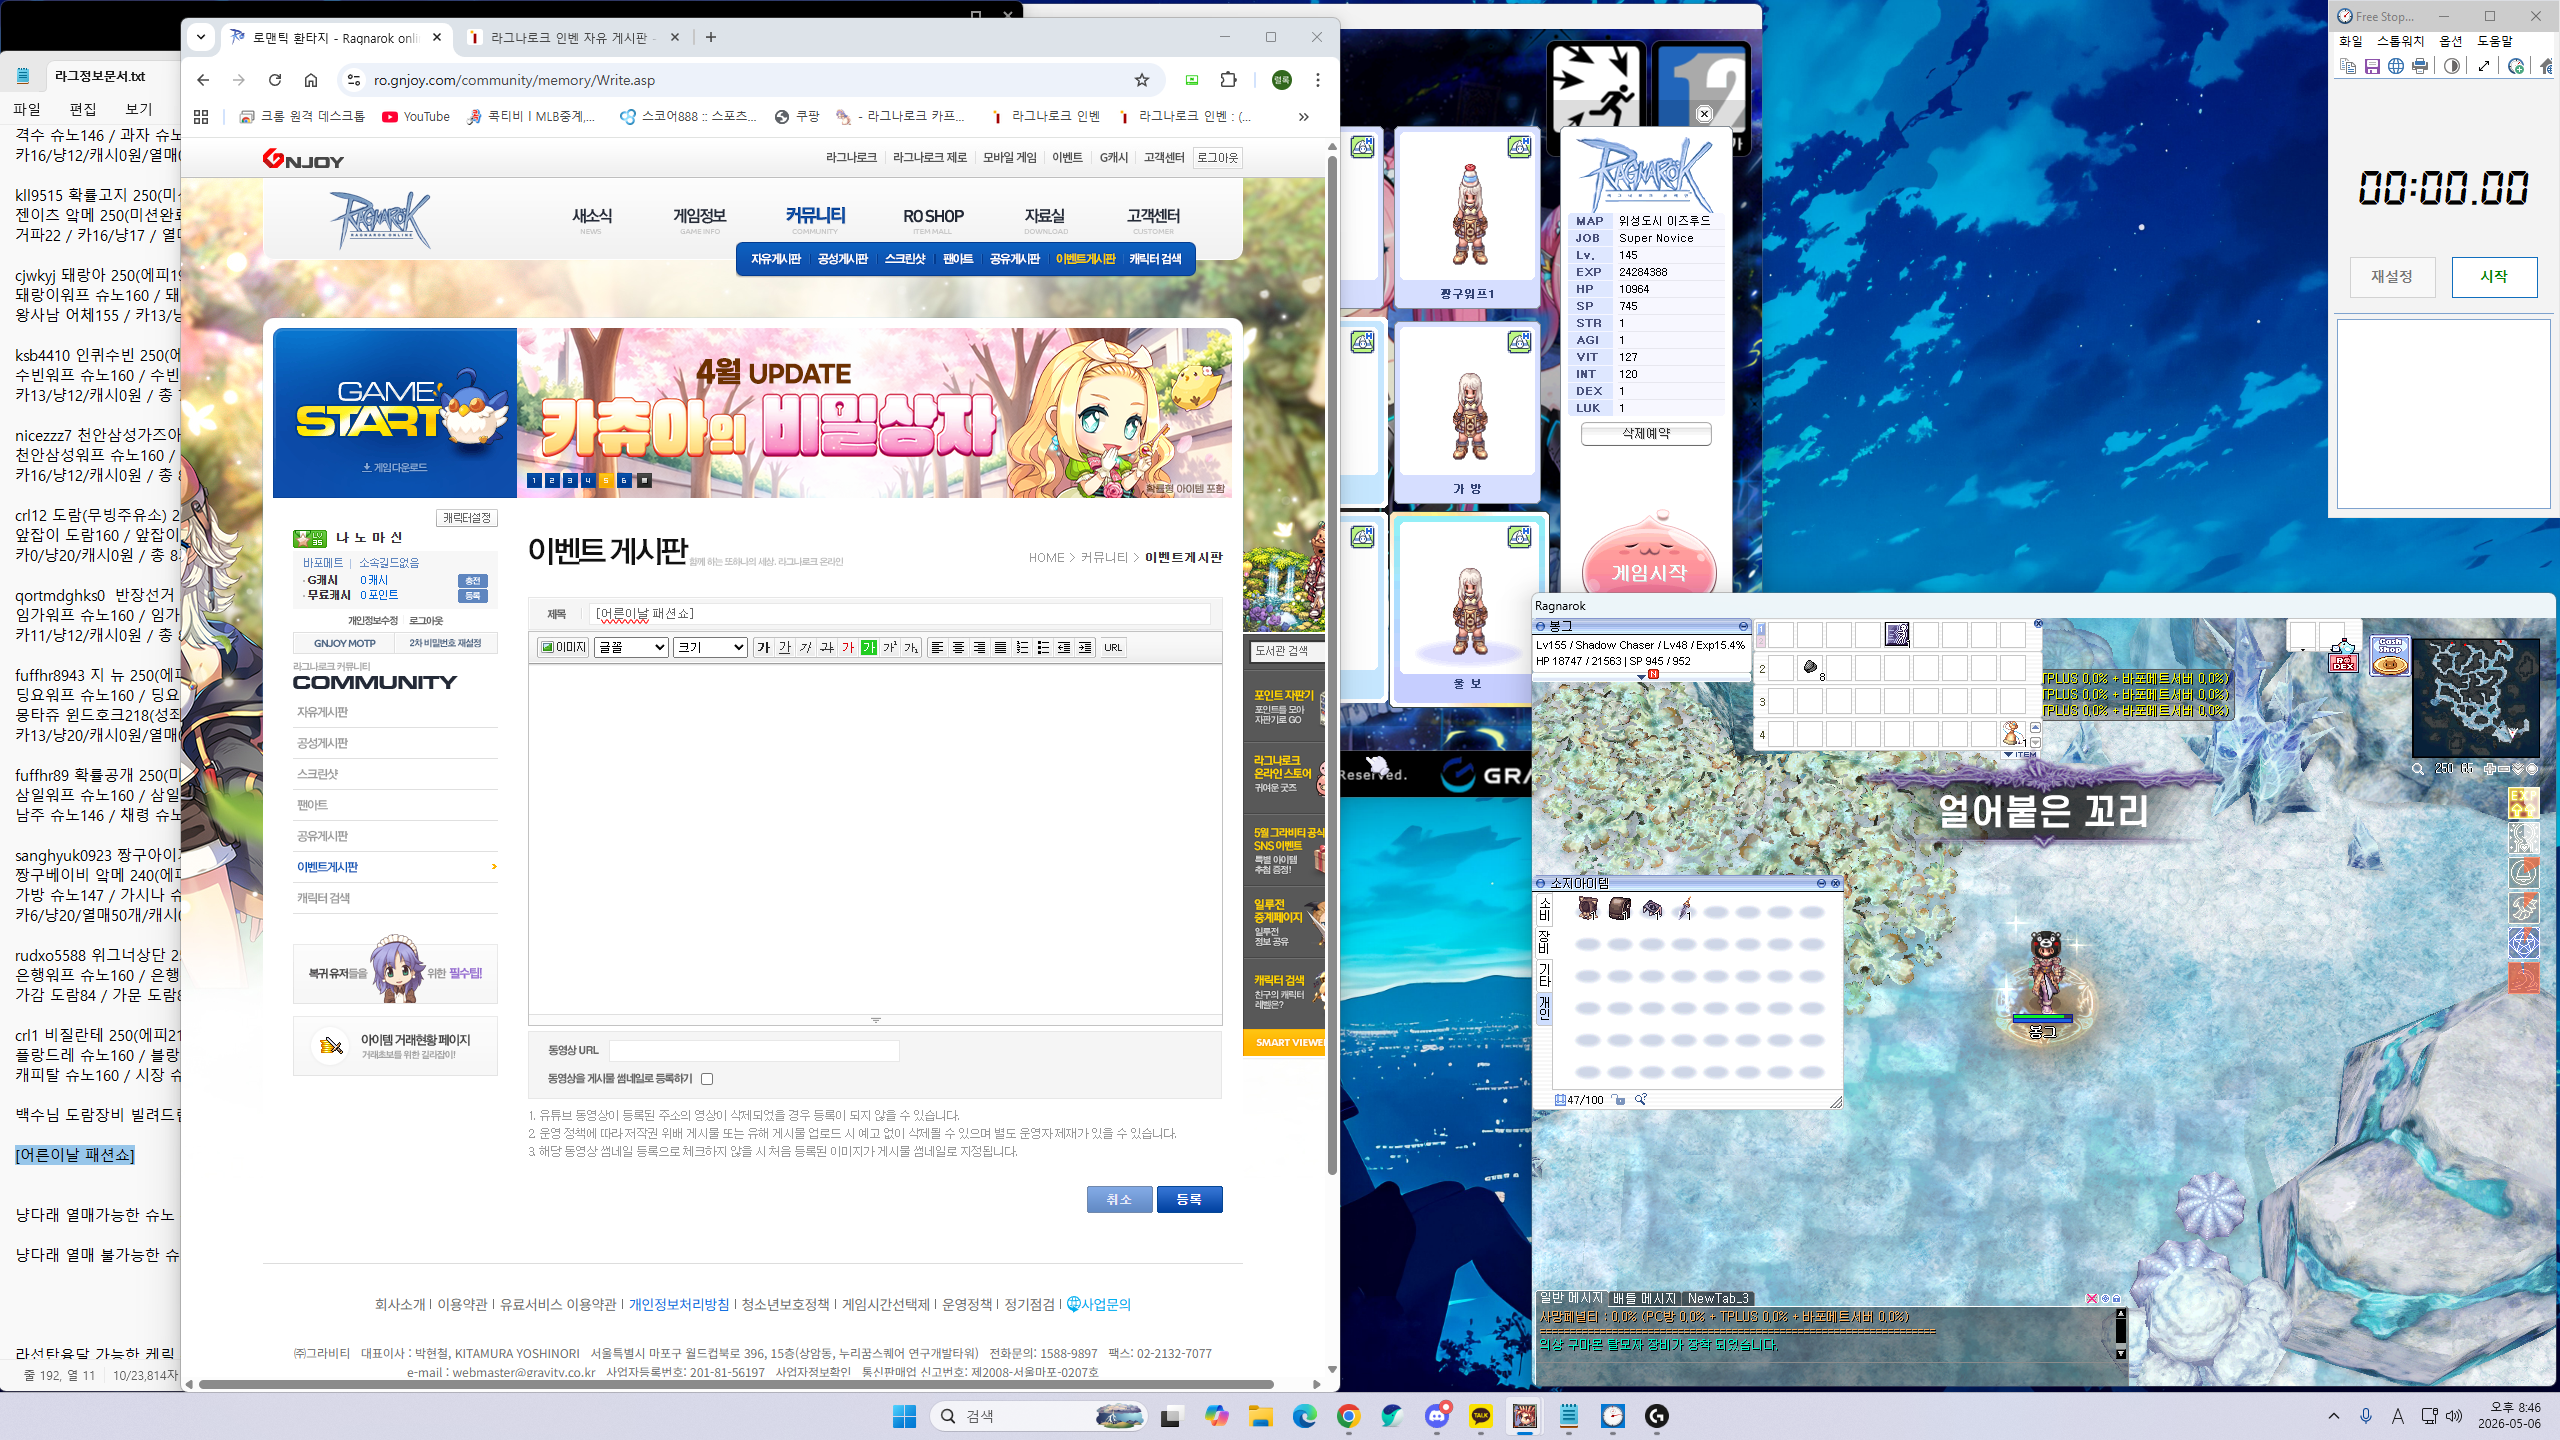Screen dimensions: 2560x1440
Task: Show hidden system tray icons
Action: point(2334,1416)
